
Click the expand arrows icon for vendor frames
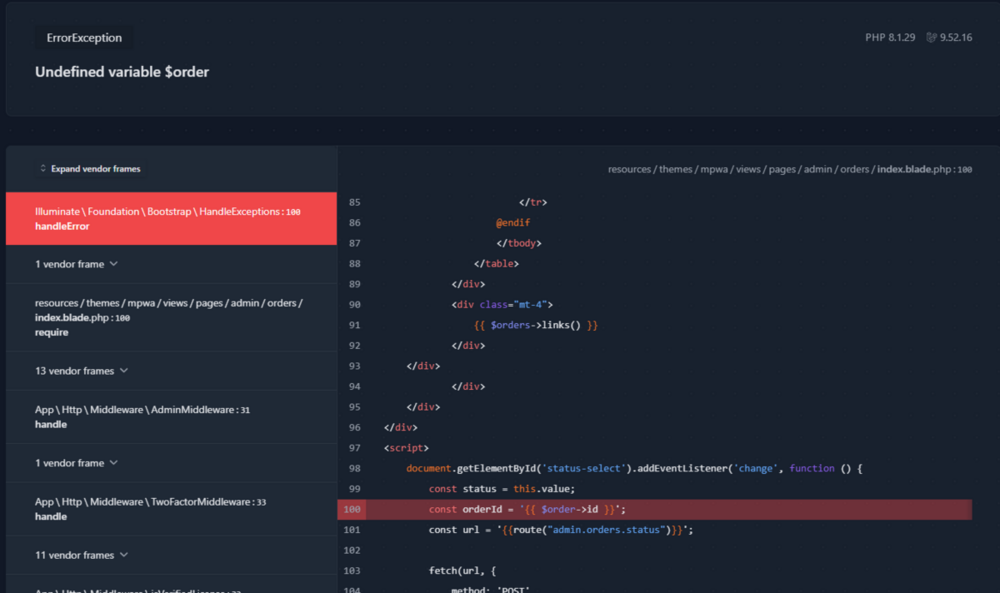point(43,169)
